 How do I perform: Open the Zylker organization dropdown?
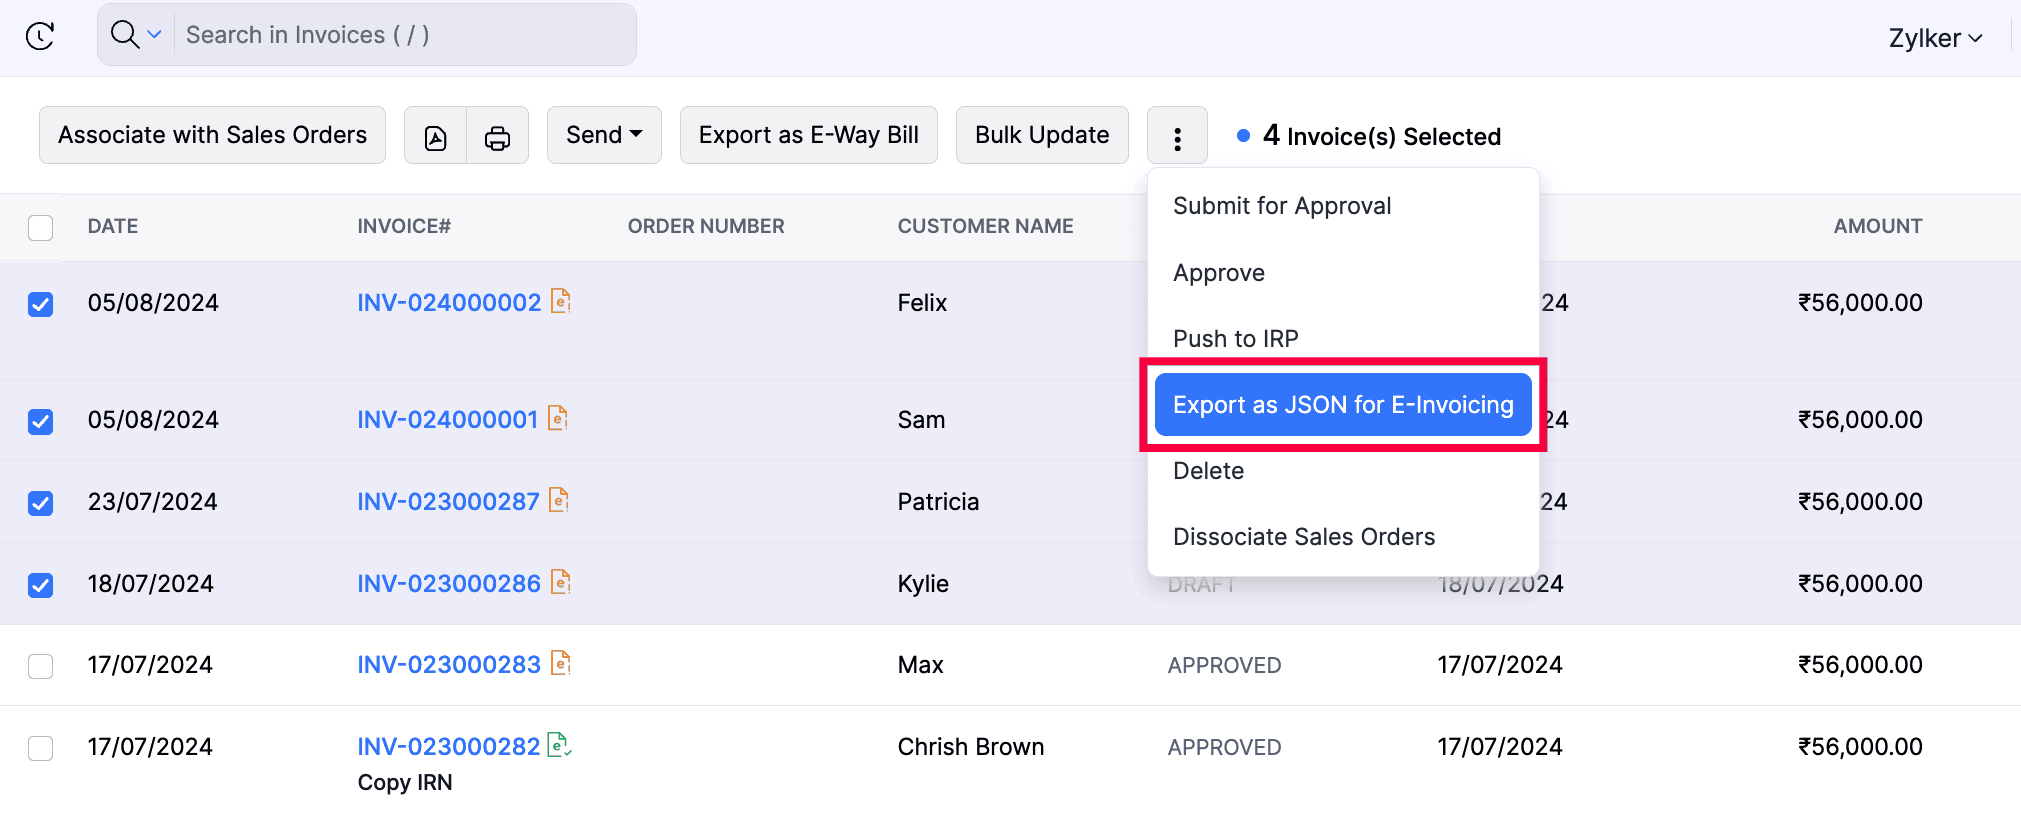(1933, 37)
